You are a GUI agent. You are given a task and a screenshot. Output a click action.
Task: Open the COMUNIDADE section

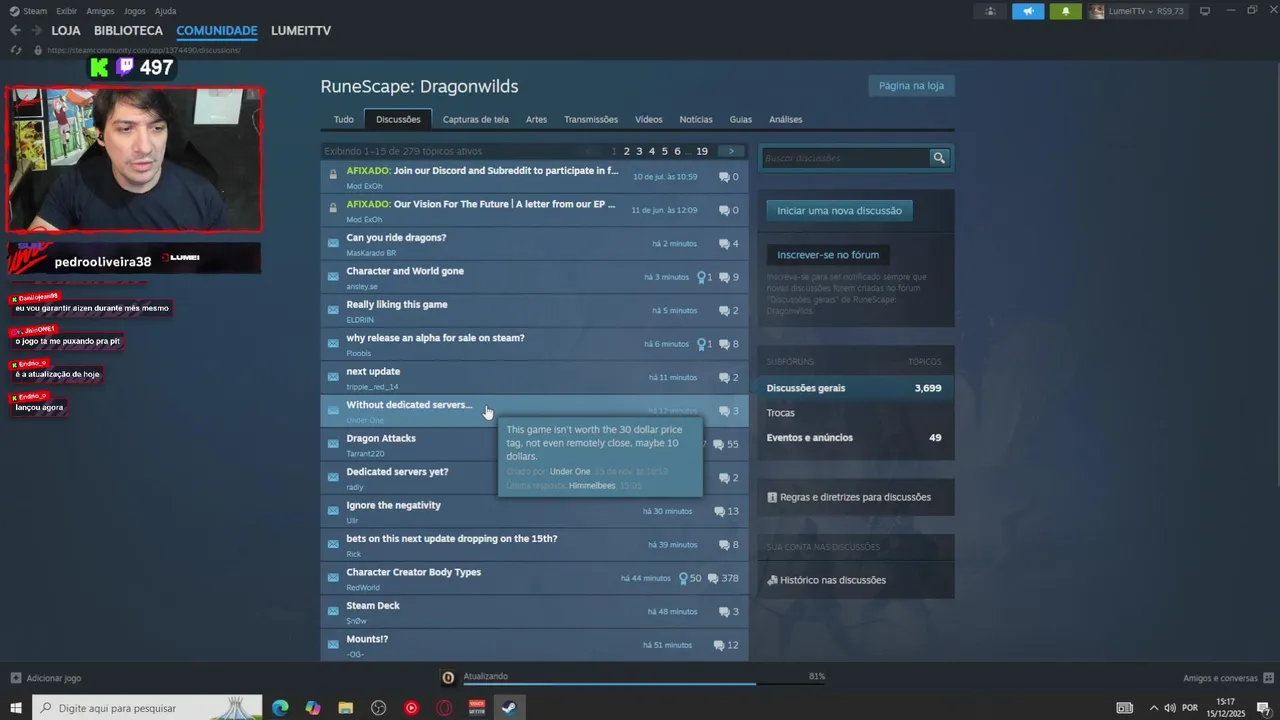click(217, 31)
